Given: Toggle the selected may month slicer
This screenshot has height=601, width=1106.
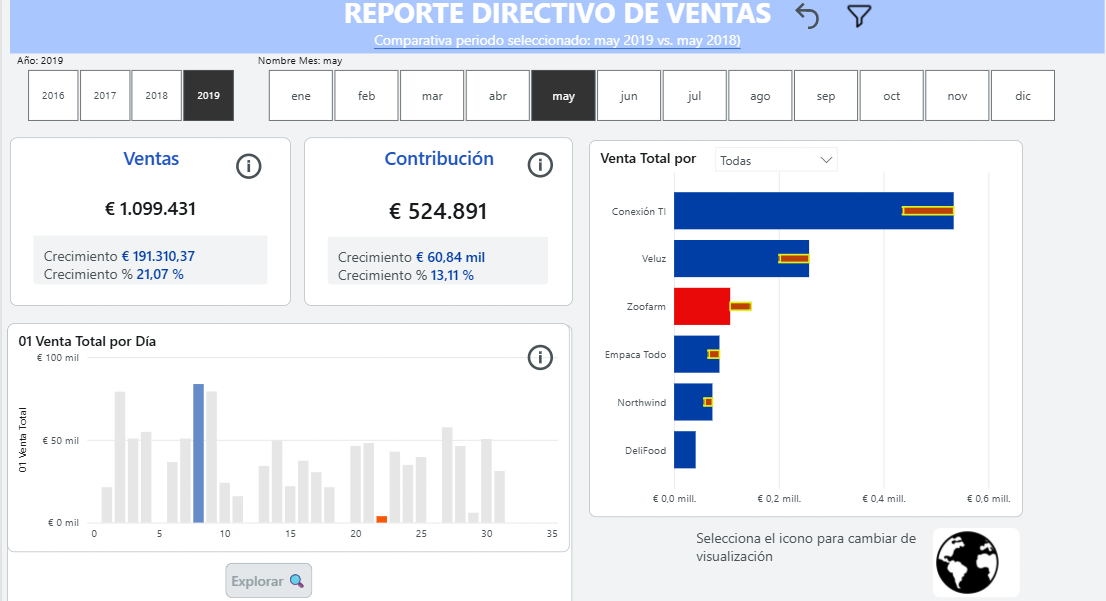Looking at the screenshot, I should click(564, 95).
